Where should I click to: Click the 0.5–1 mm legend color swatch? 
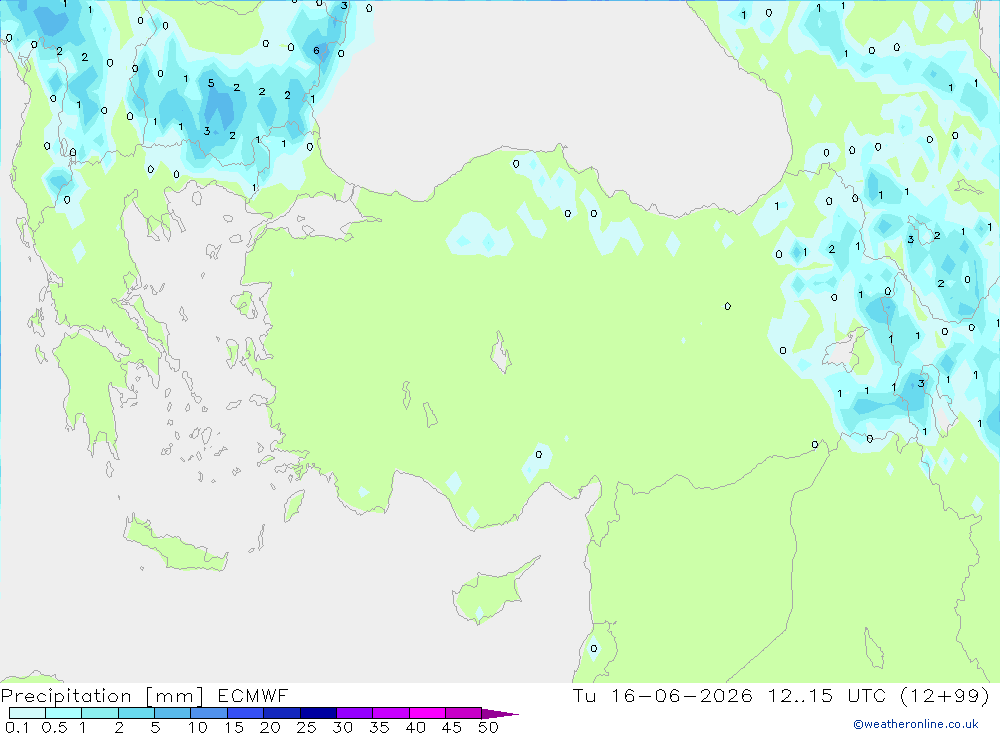(63, 713)
